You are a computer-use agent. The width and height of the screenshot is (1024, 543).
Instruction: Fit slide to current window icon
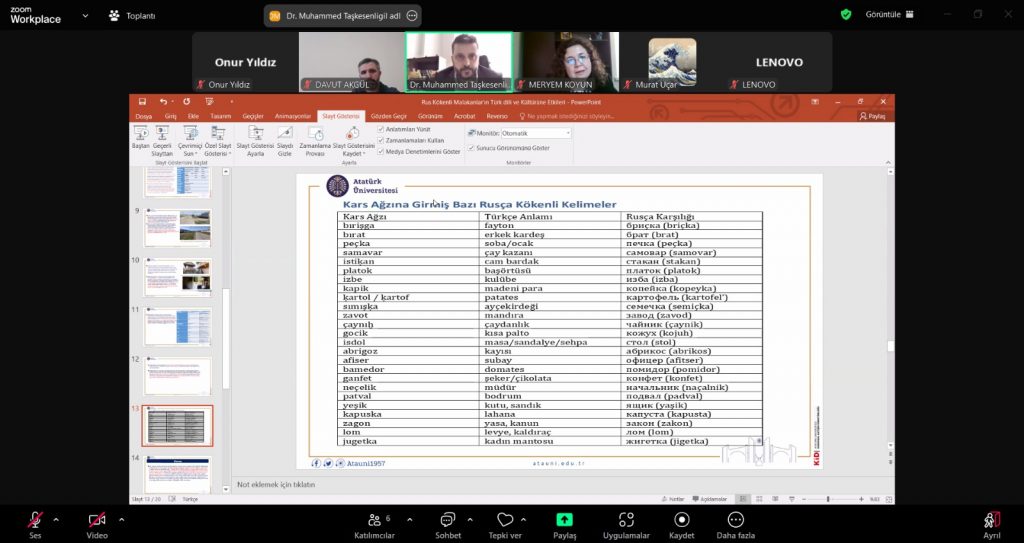(888, 499)
